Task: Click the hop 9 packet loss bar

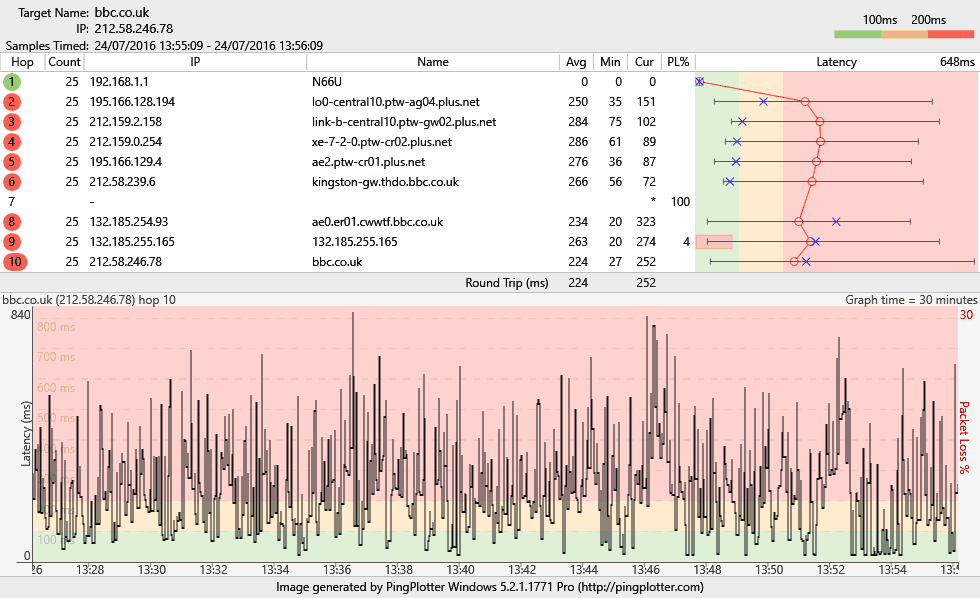Action: pos(714,242)
